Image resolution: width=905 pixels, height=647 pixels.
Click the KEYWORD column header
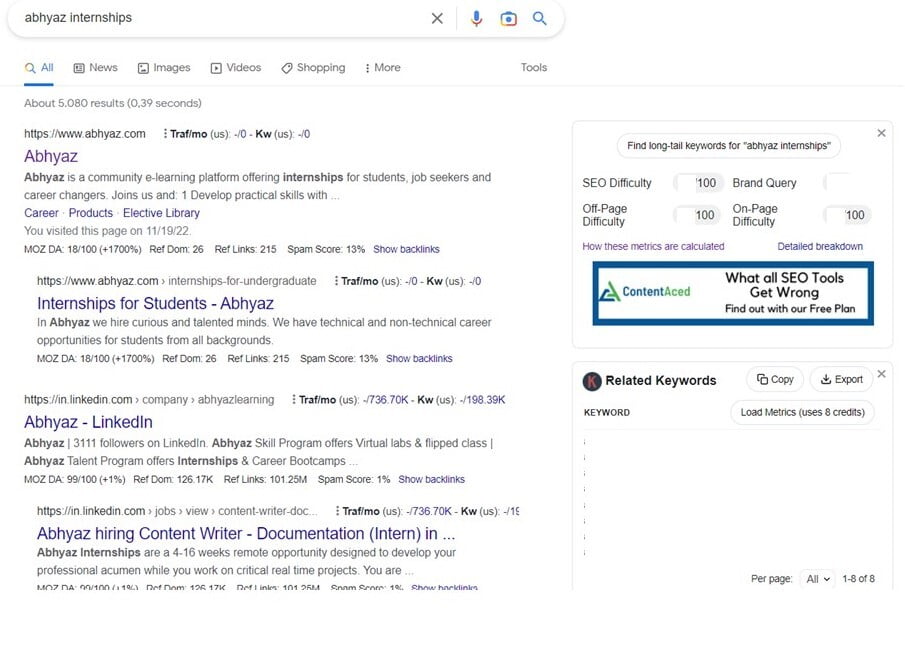pos(607,413)
